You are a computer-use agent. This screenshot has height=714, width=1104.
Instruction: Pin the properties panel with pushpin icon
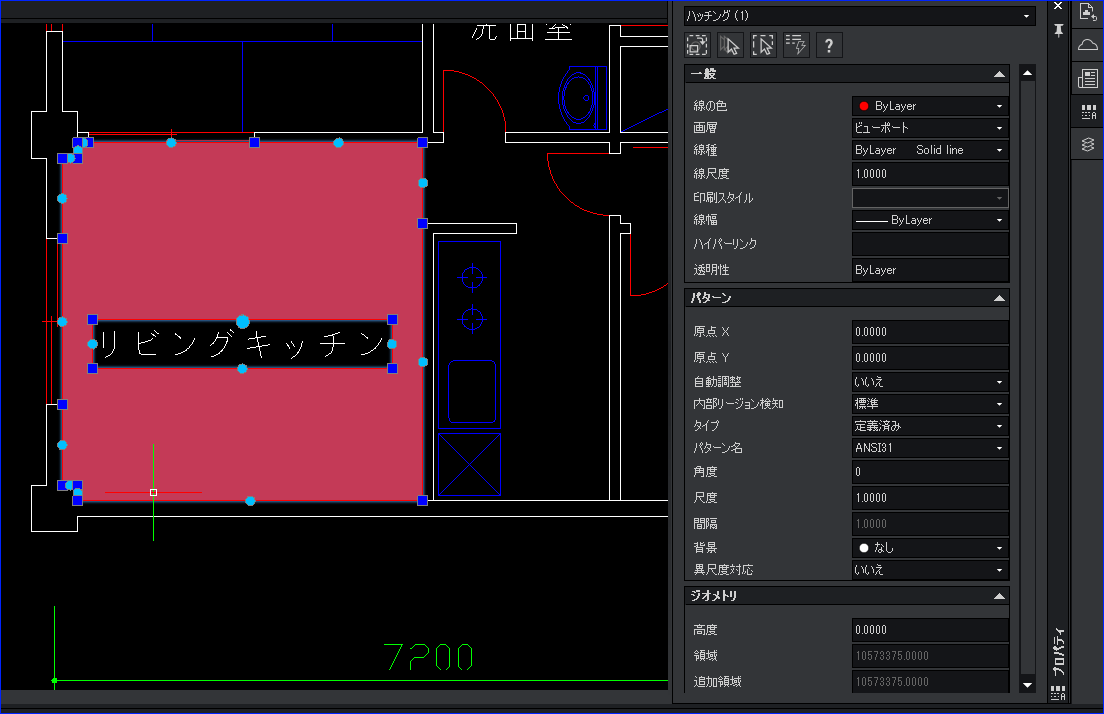(1058, 30)
